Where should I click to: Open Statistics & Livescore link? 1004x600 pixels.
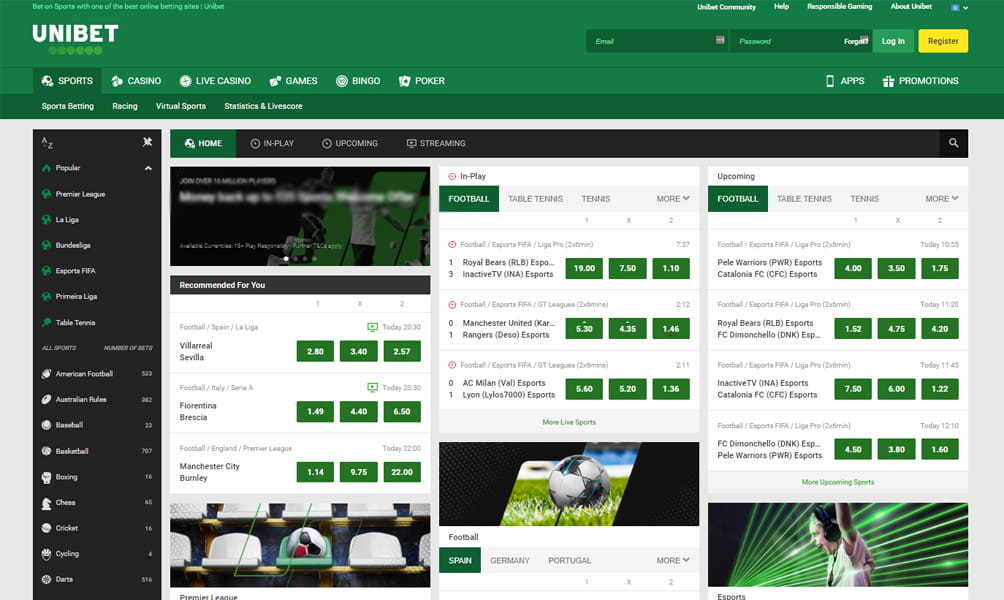(263, 106)
